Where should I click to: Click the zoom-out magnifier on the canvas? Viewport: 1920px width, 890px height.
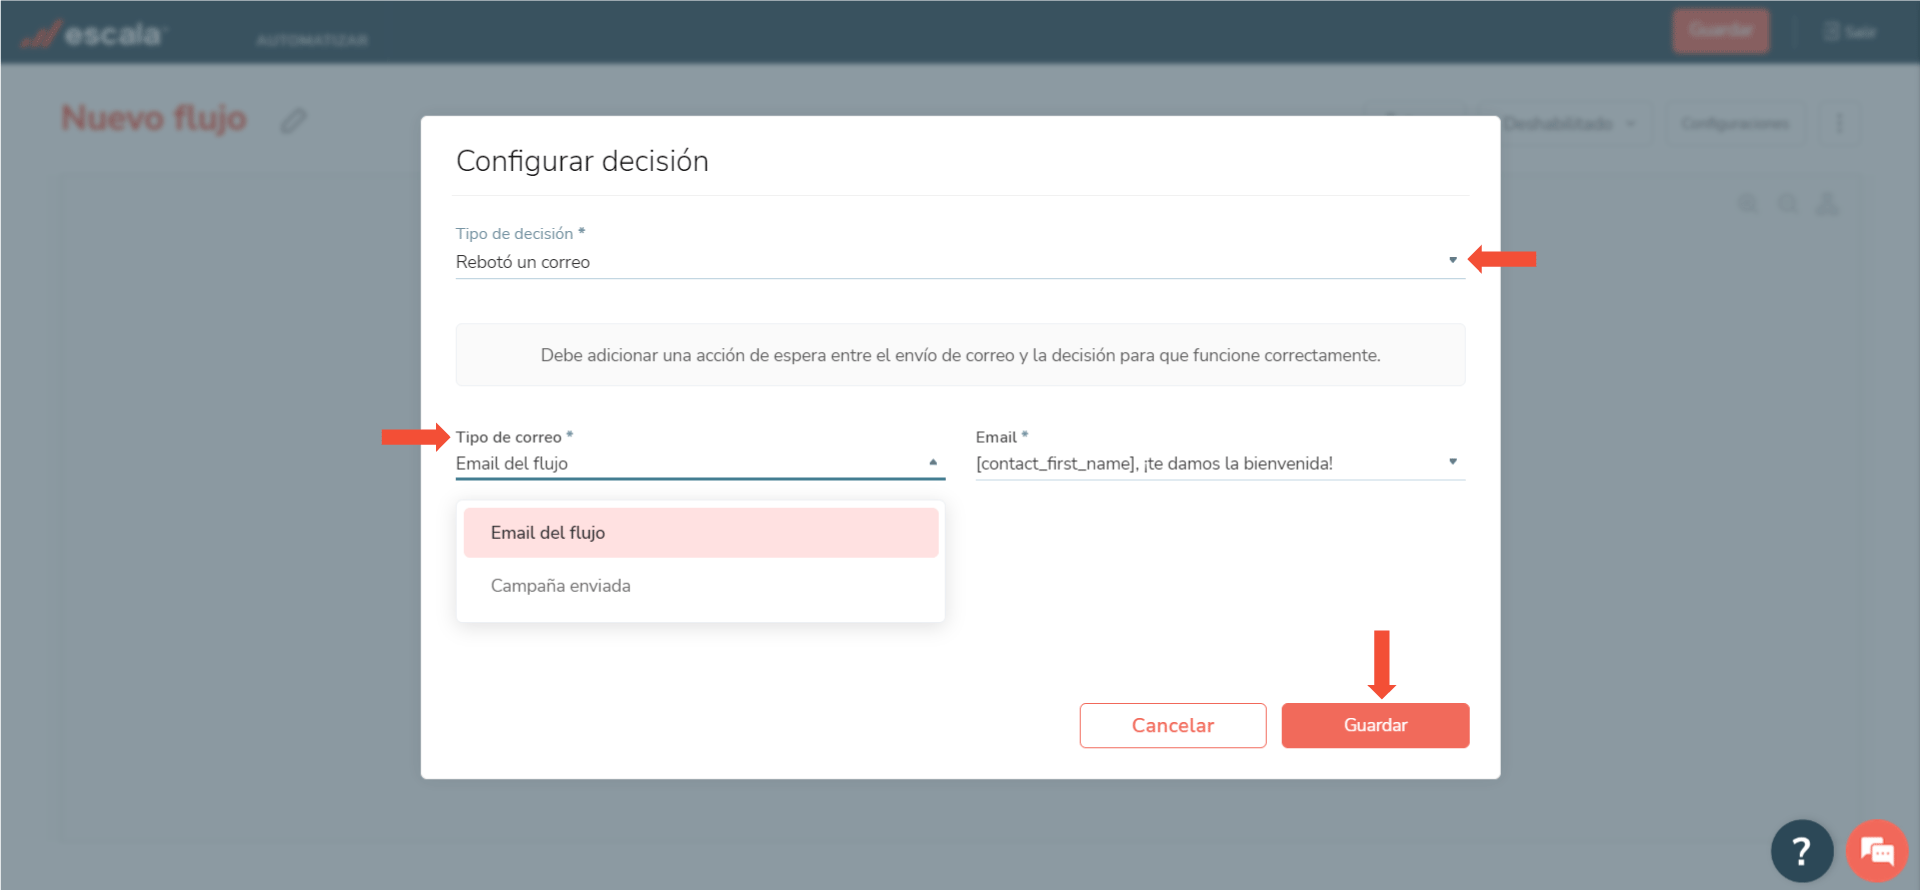click(1787, 204)
